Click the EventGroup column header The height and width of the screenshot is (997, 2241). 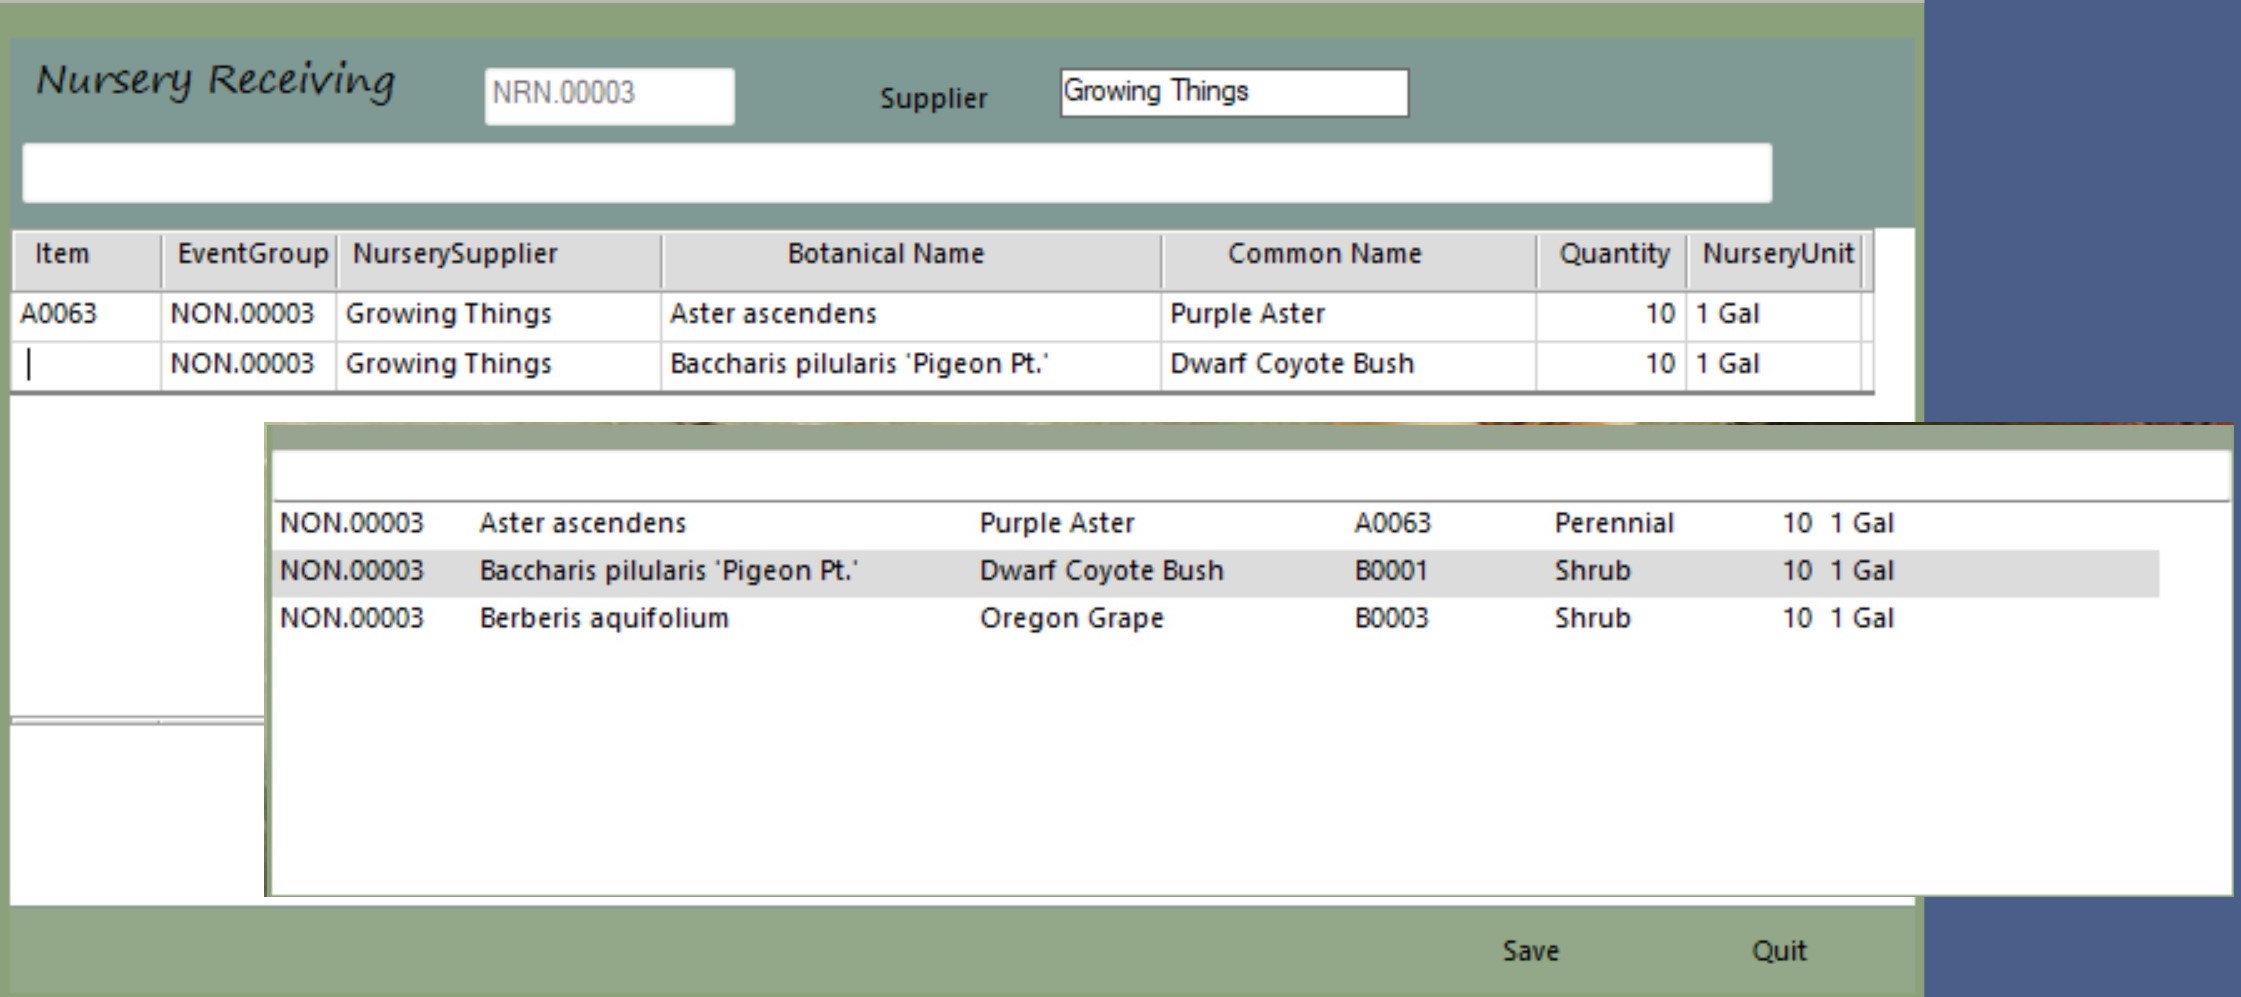[x=250, y=255]
